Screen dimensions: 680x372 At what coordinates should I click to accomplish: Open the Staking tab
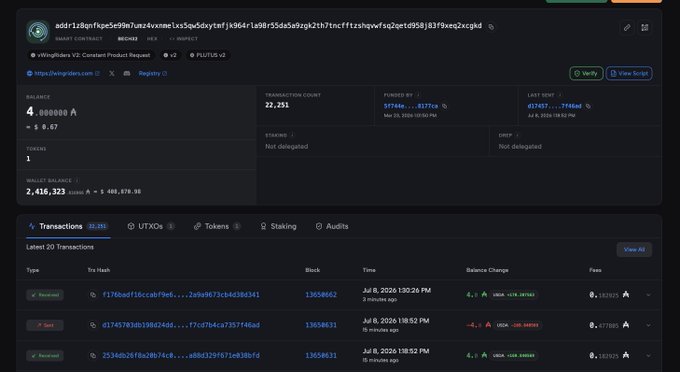[x=278, y=226]
